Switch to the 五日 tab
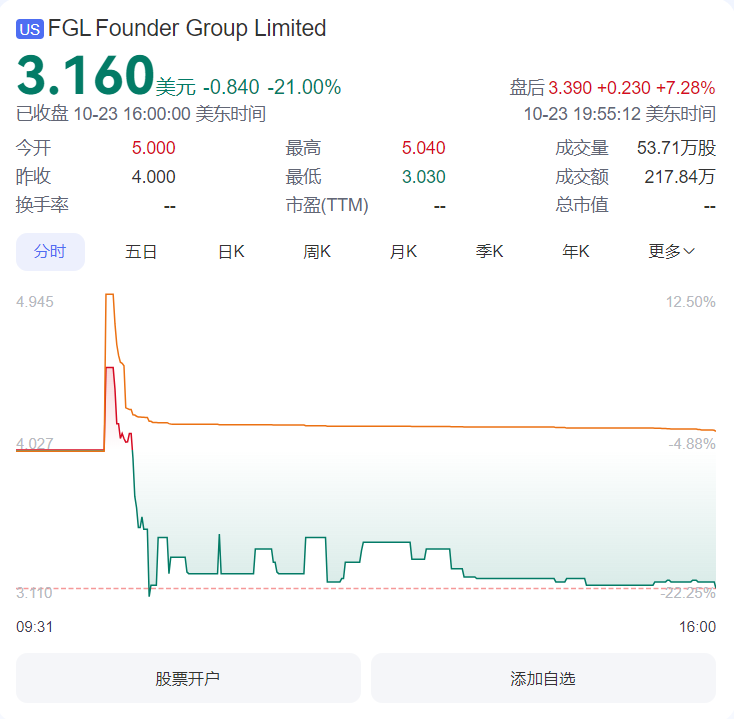This screenshot has width=734, height=719. [141, 252]
